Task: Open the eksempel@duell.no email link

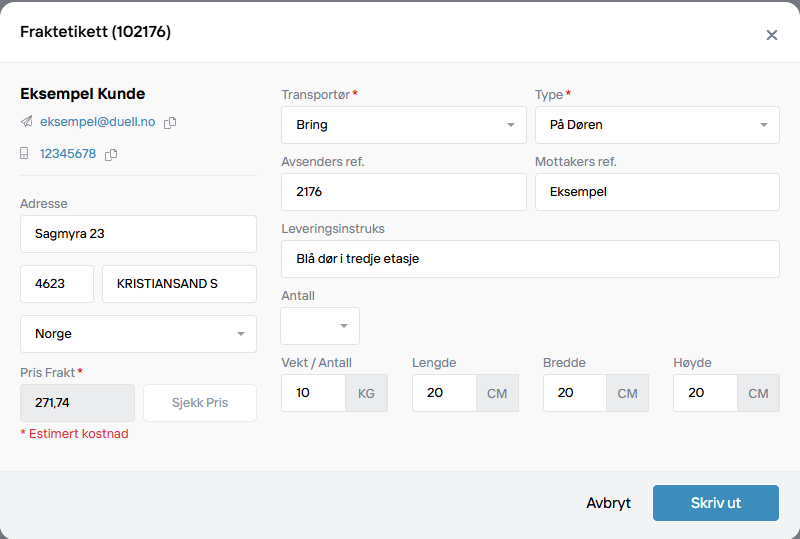Action: point(98,122)
